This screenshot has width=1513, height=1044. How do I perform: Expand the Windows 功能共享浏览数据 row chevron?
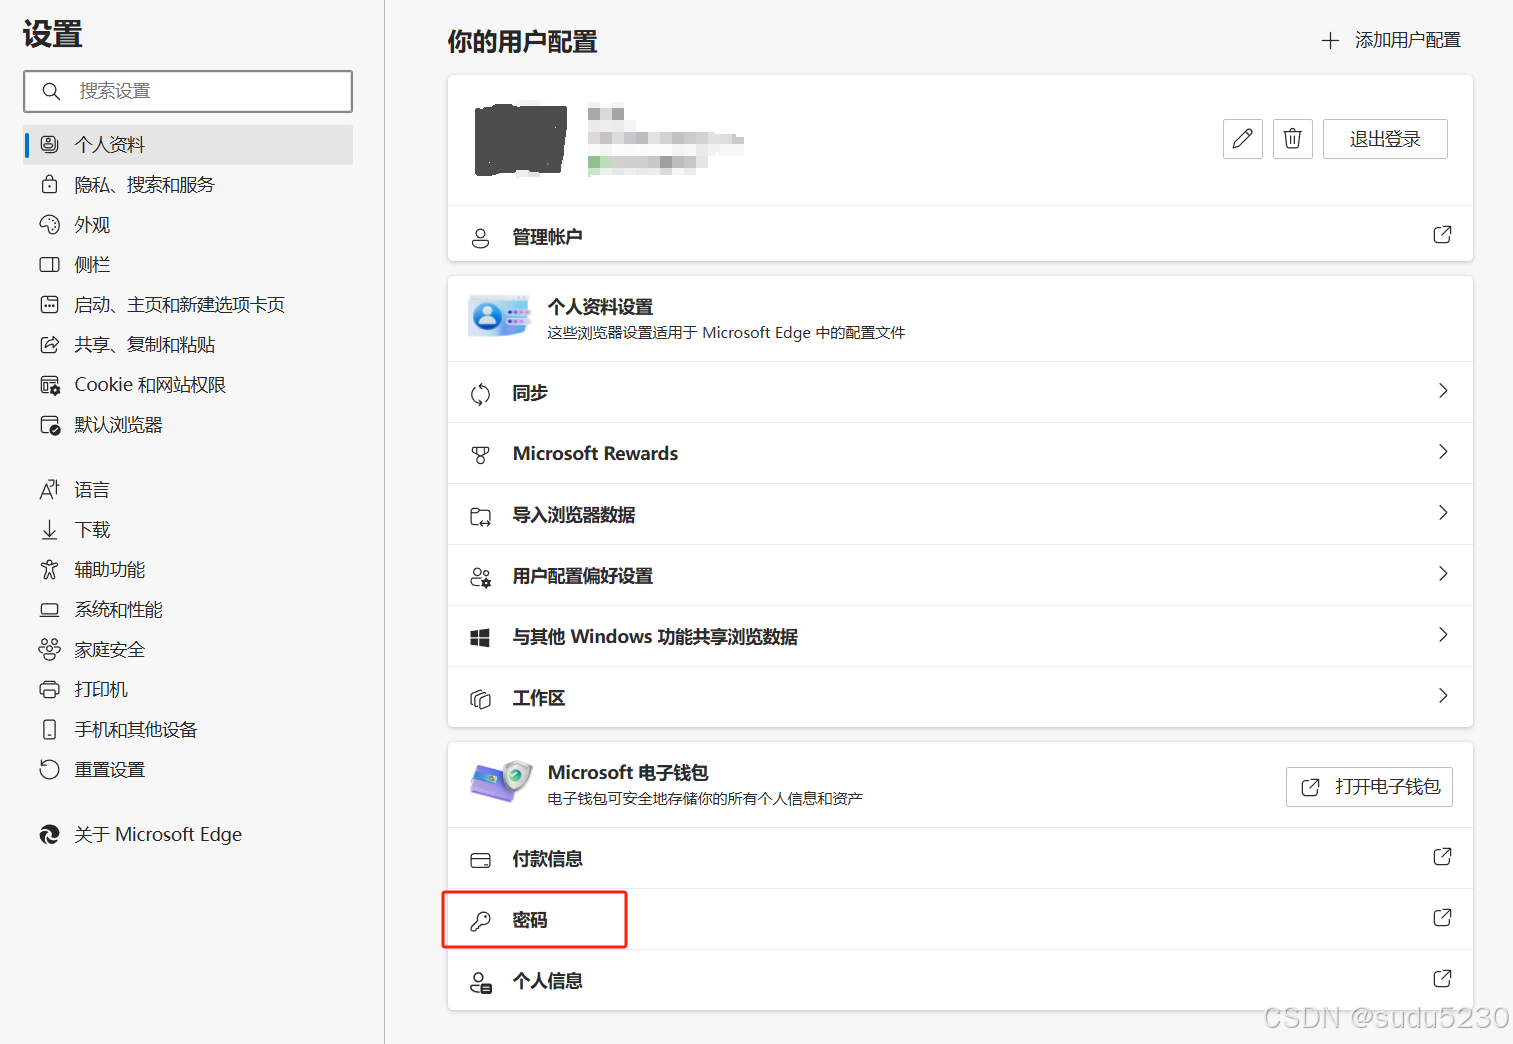(x=1443, y=635)
